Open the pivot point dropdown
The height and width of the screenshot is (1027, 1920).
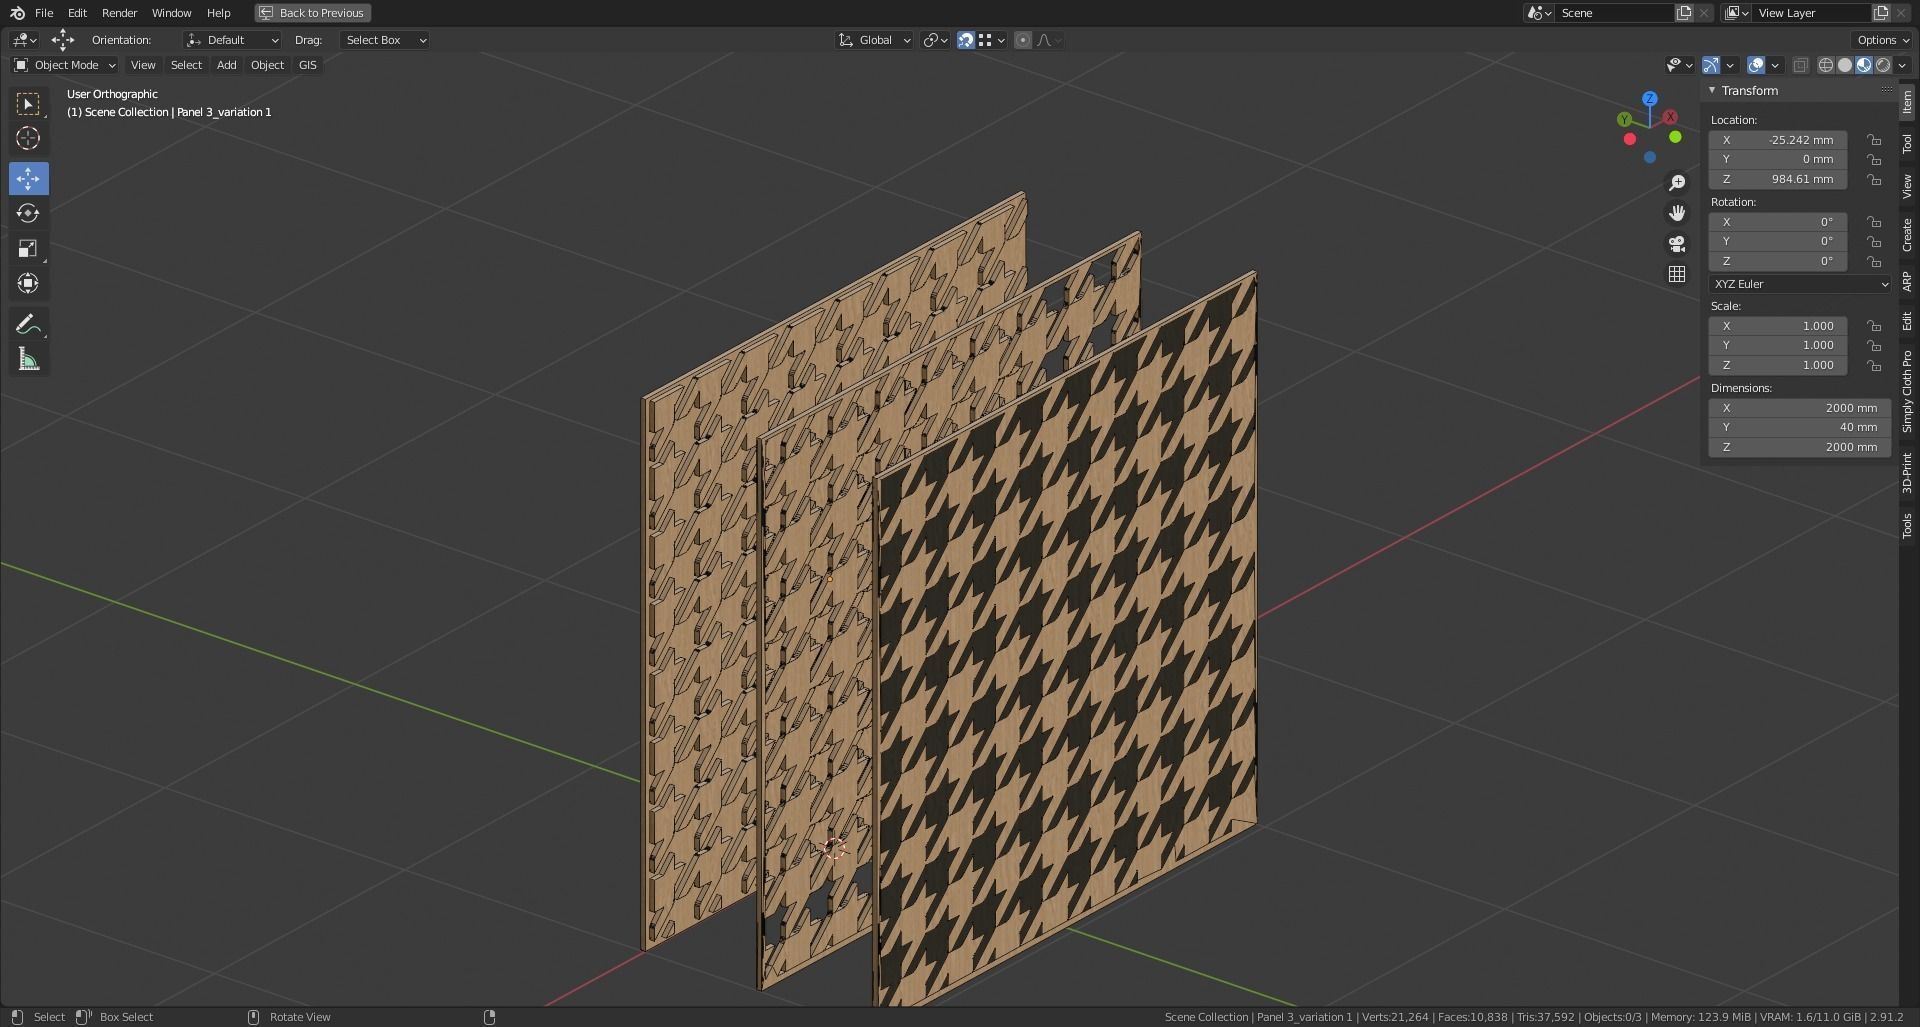936,40
